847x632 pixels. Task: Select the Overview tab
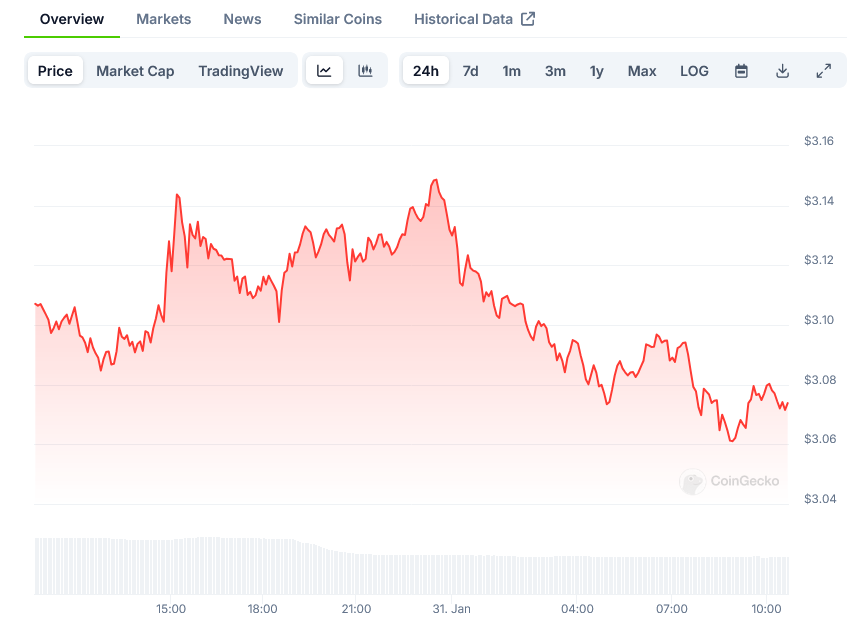(71, 19)
